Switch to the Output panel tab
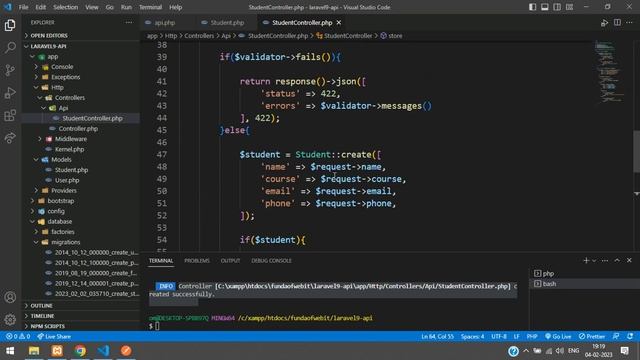The image size is (640, 360). tap(230, 260)
